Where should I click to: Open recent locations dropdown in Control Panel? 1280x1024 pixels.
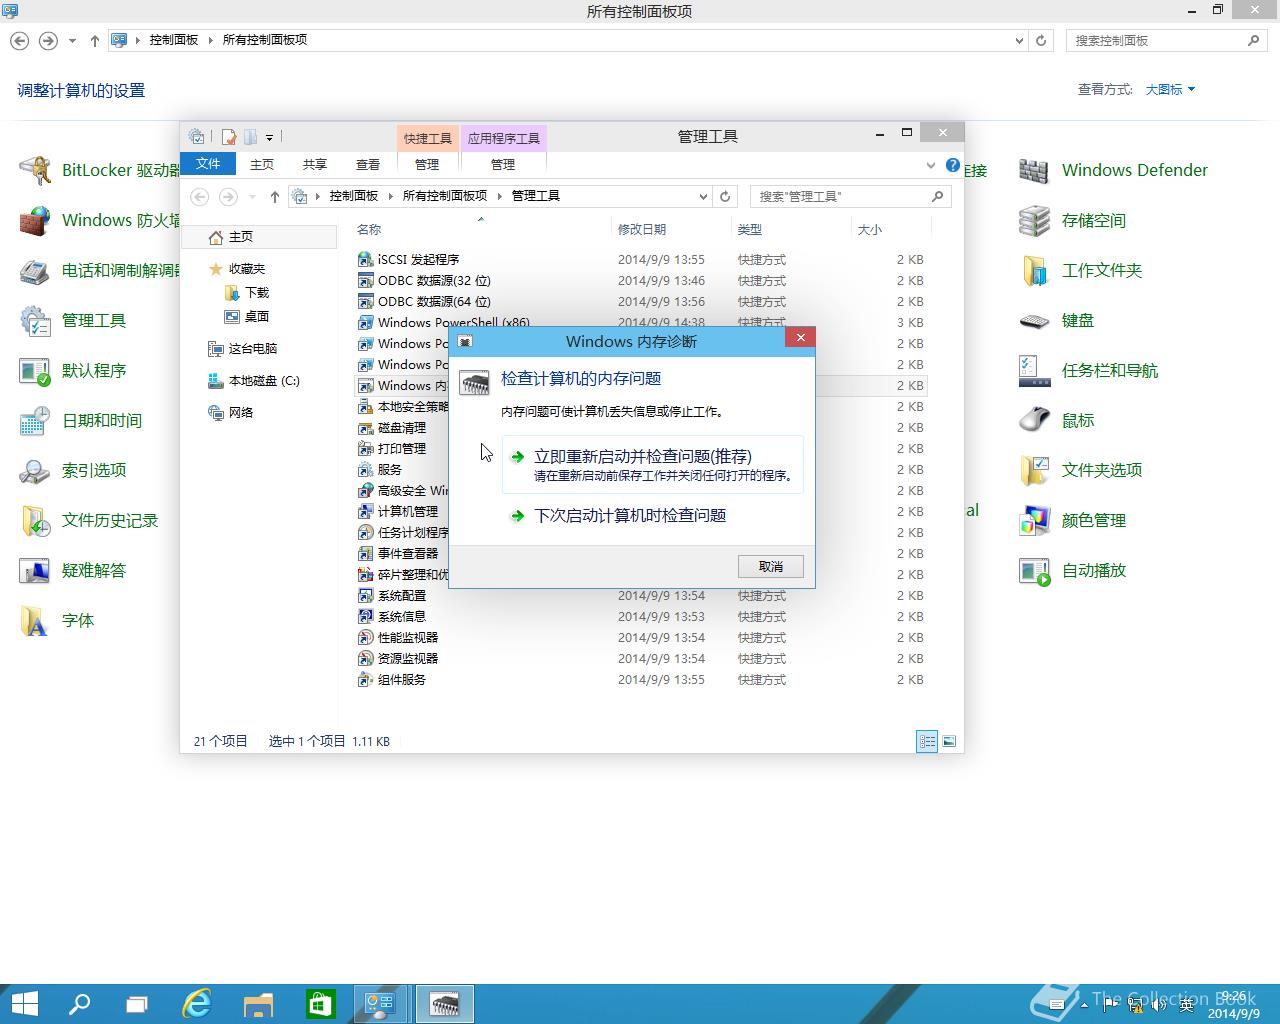(72, 41)
